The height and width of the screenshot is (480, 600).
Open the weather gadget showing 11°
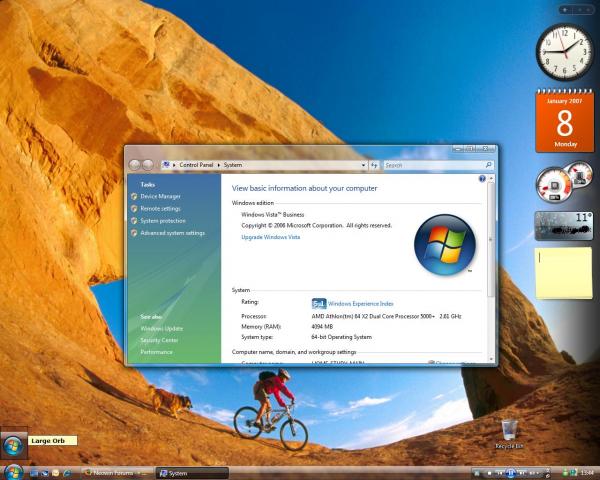pos(564,225)
